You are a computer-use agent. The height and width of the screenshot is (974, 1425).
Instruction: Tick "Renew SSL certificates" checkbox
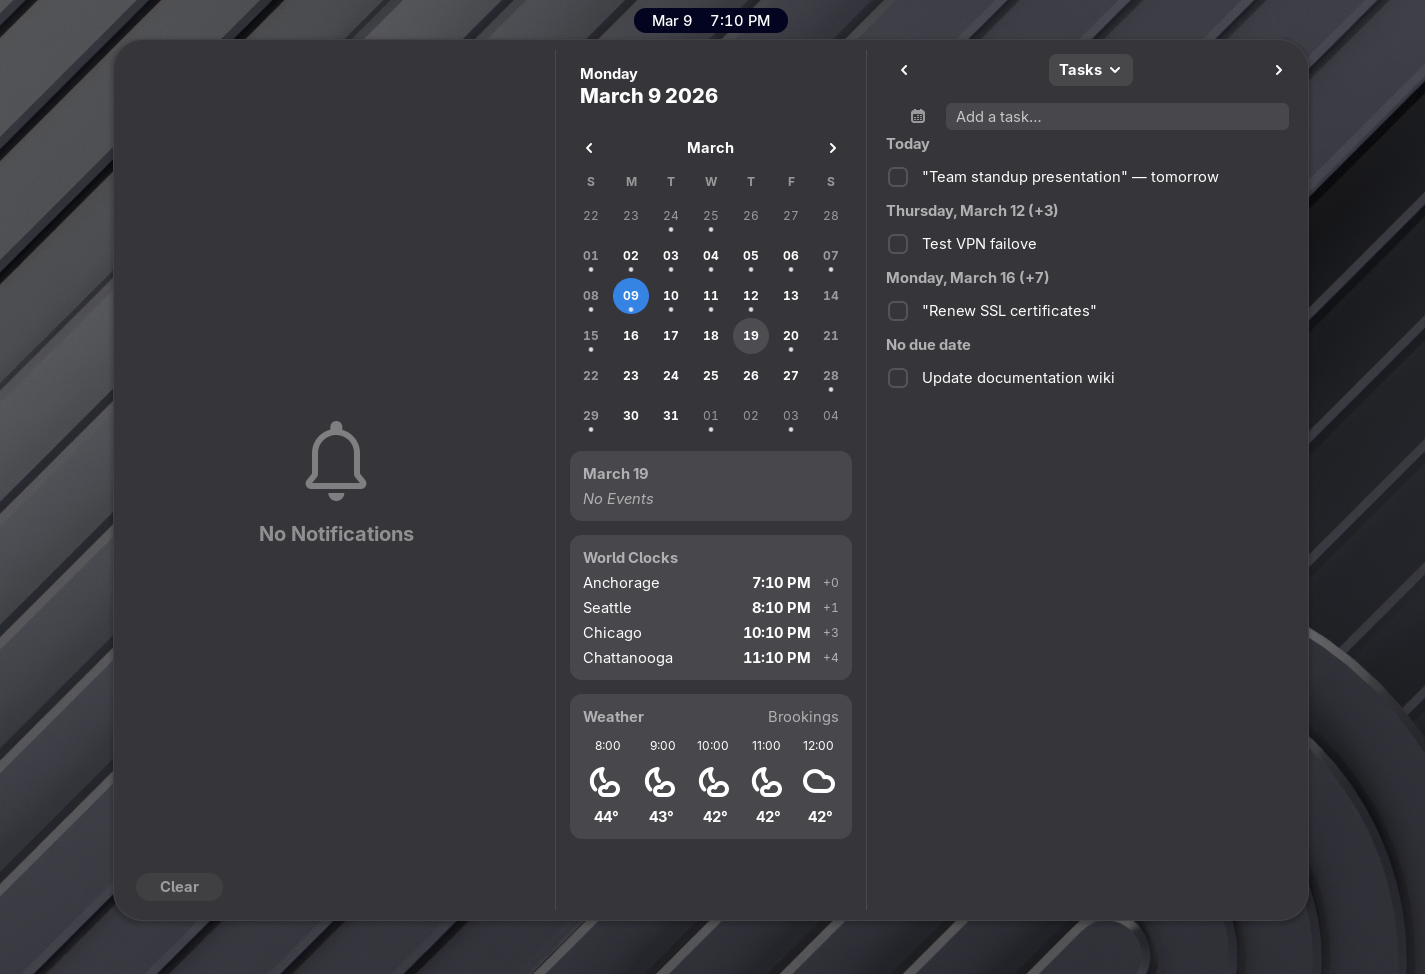[x=898, y=311]
